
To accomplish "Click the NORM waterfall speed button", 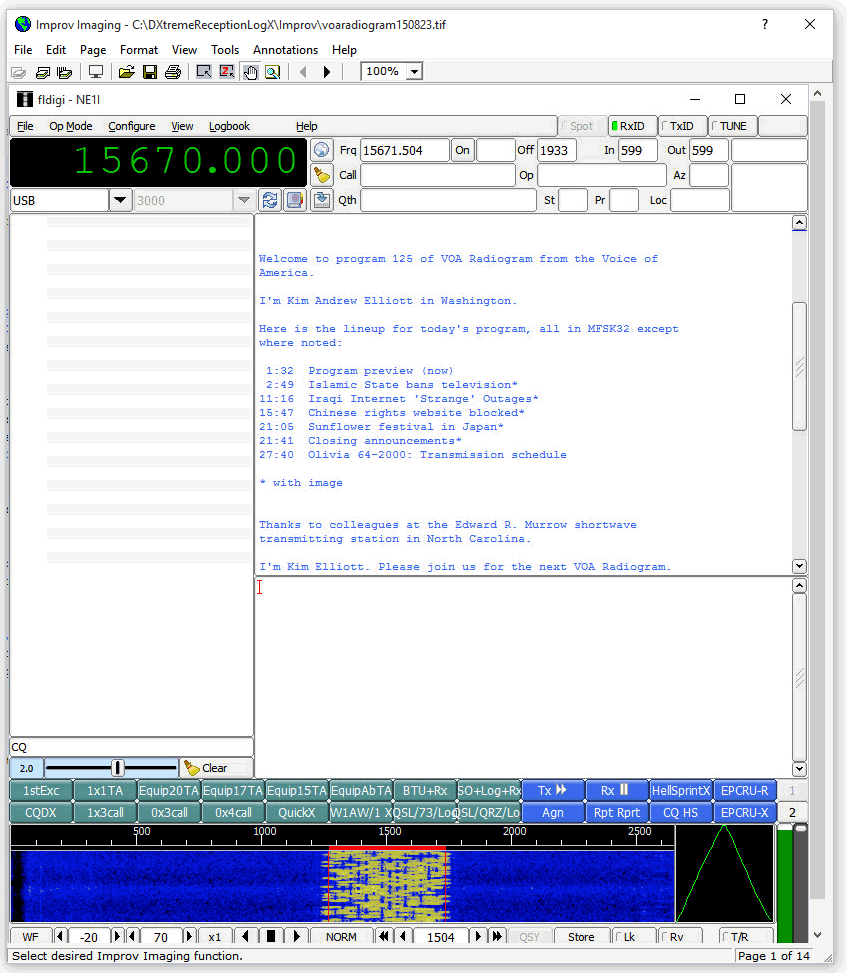I will 341,936.
